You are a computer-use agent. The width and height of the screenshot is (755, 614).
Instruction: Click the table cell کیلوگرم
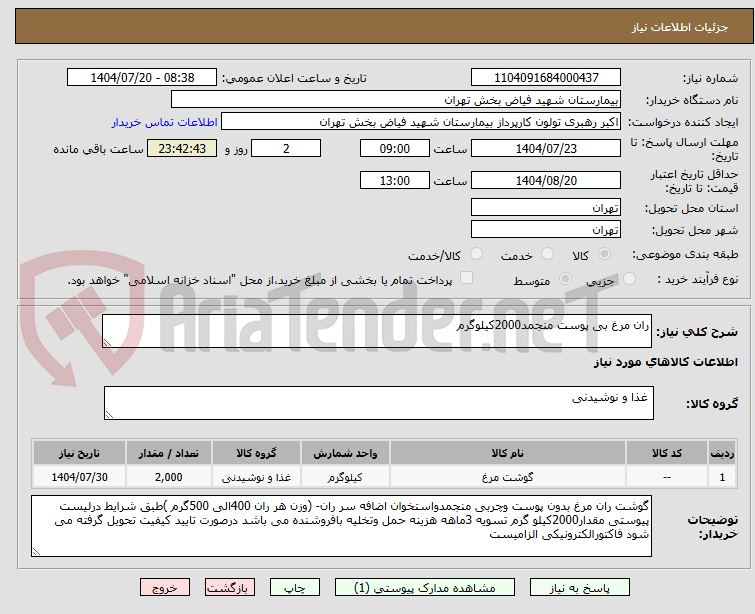coord(345,477)
